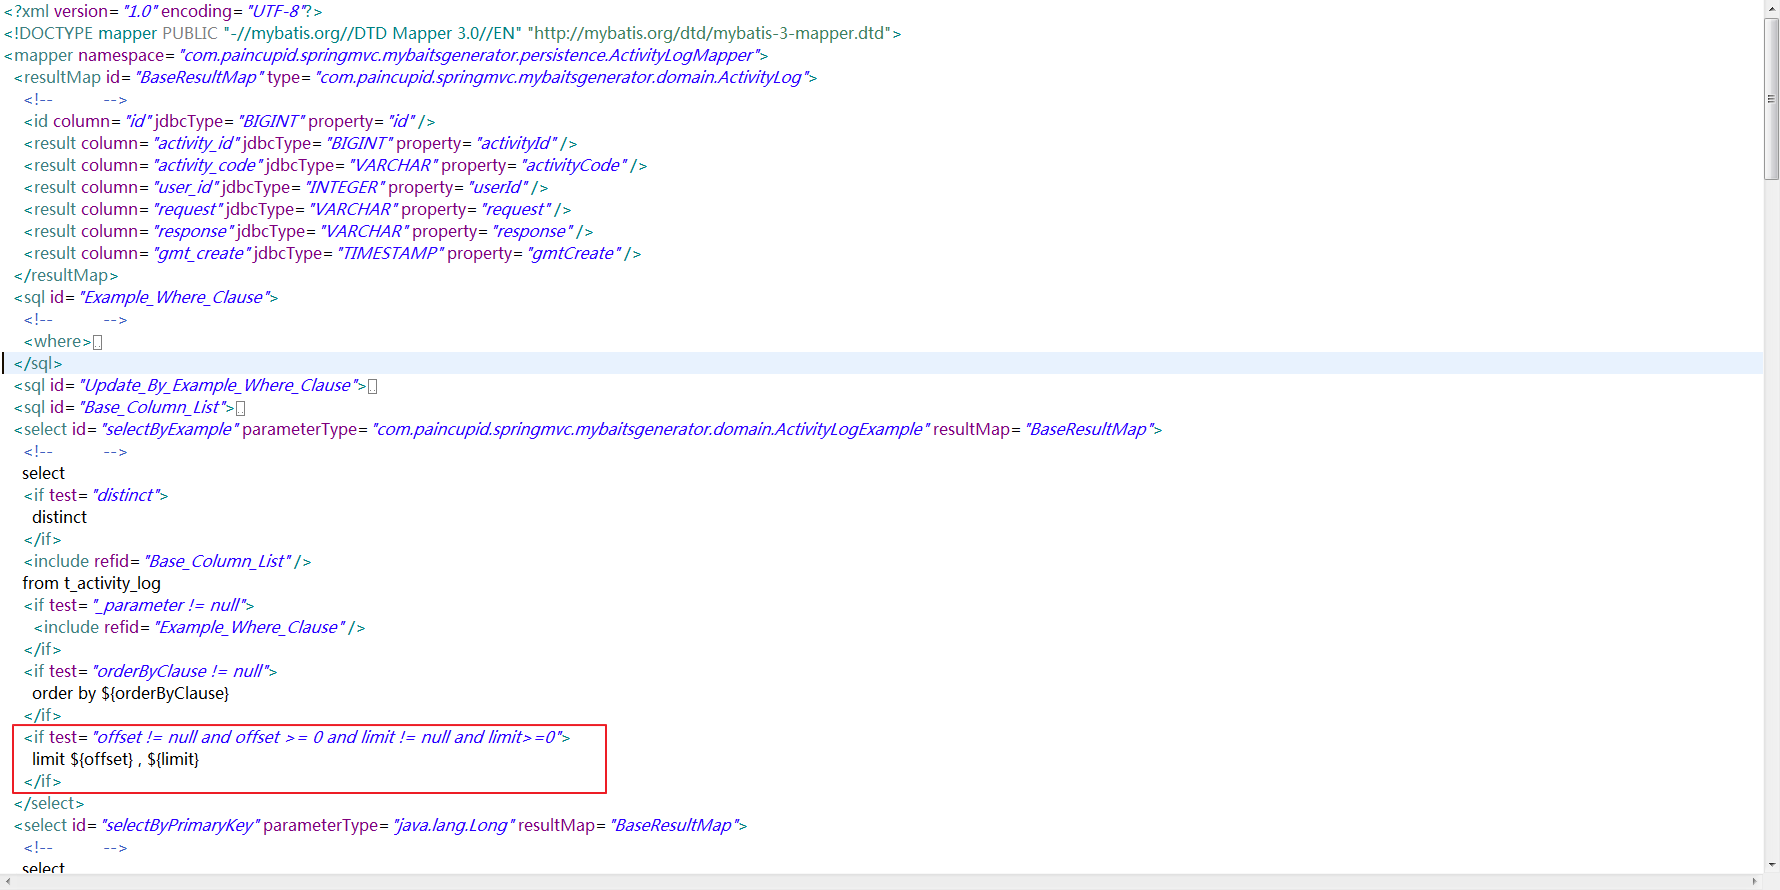Click the "orderByClause != null" test value
This screenshot has height=890, width=1780.
[181, 672]
